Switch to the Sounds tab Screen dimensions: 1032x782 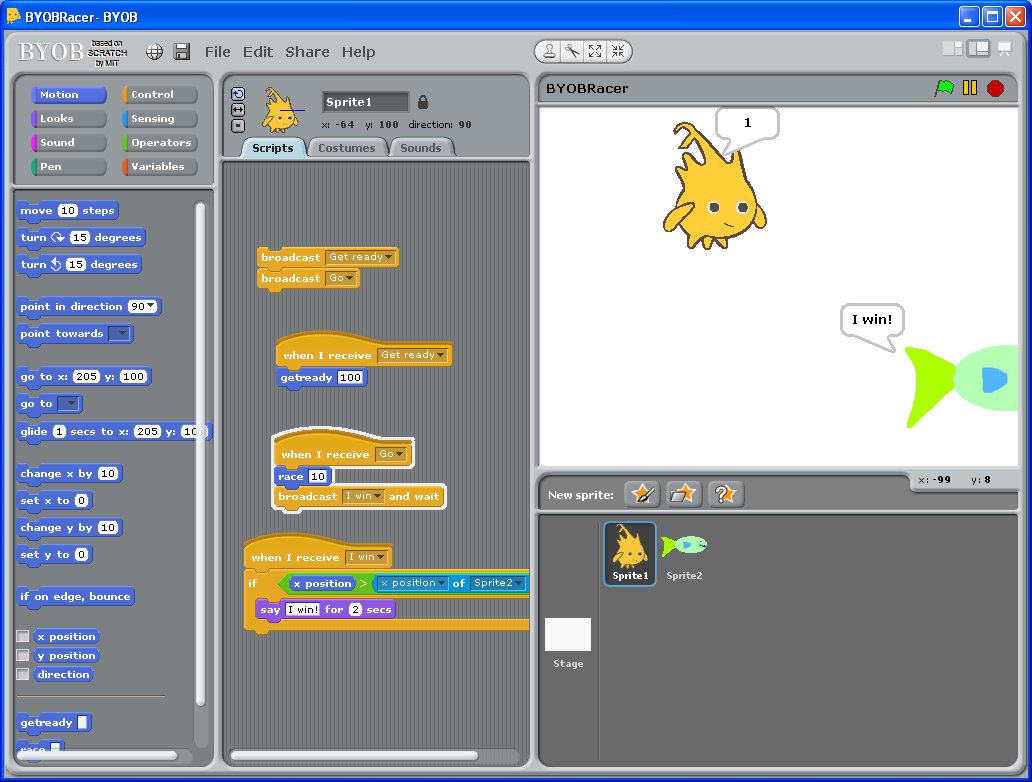[421, 148]
